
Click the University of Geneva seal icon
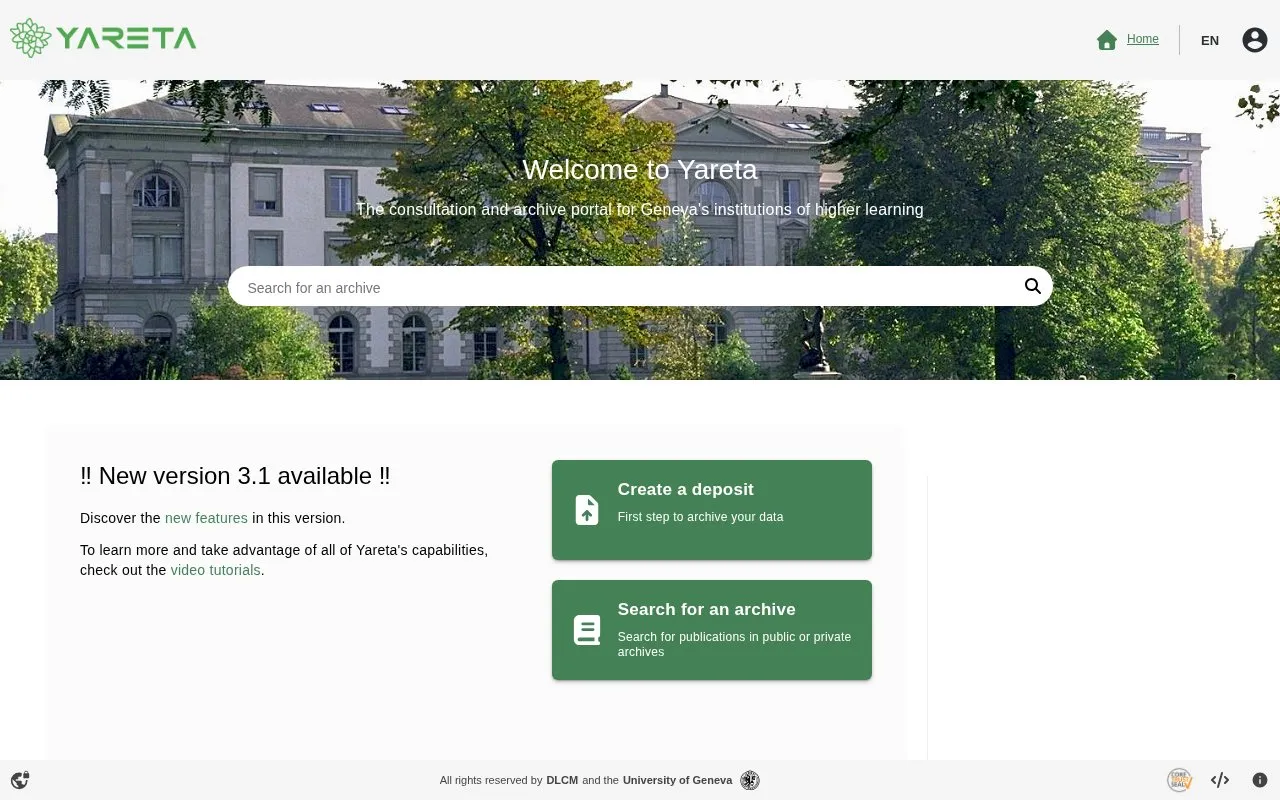pos(750,780)
